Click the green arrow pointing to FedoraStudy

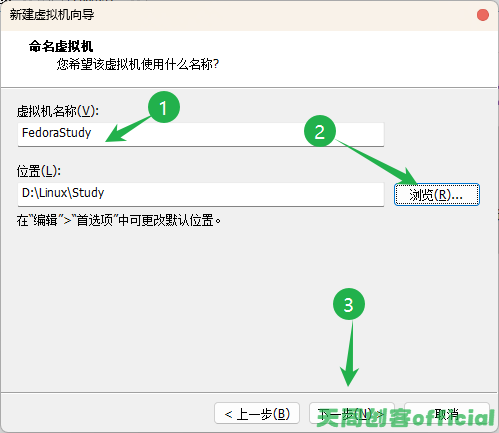[128, 129]
